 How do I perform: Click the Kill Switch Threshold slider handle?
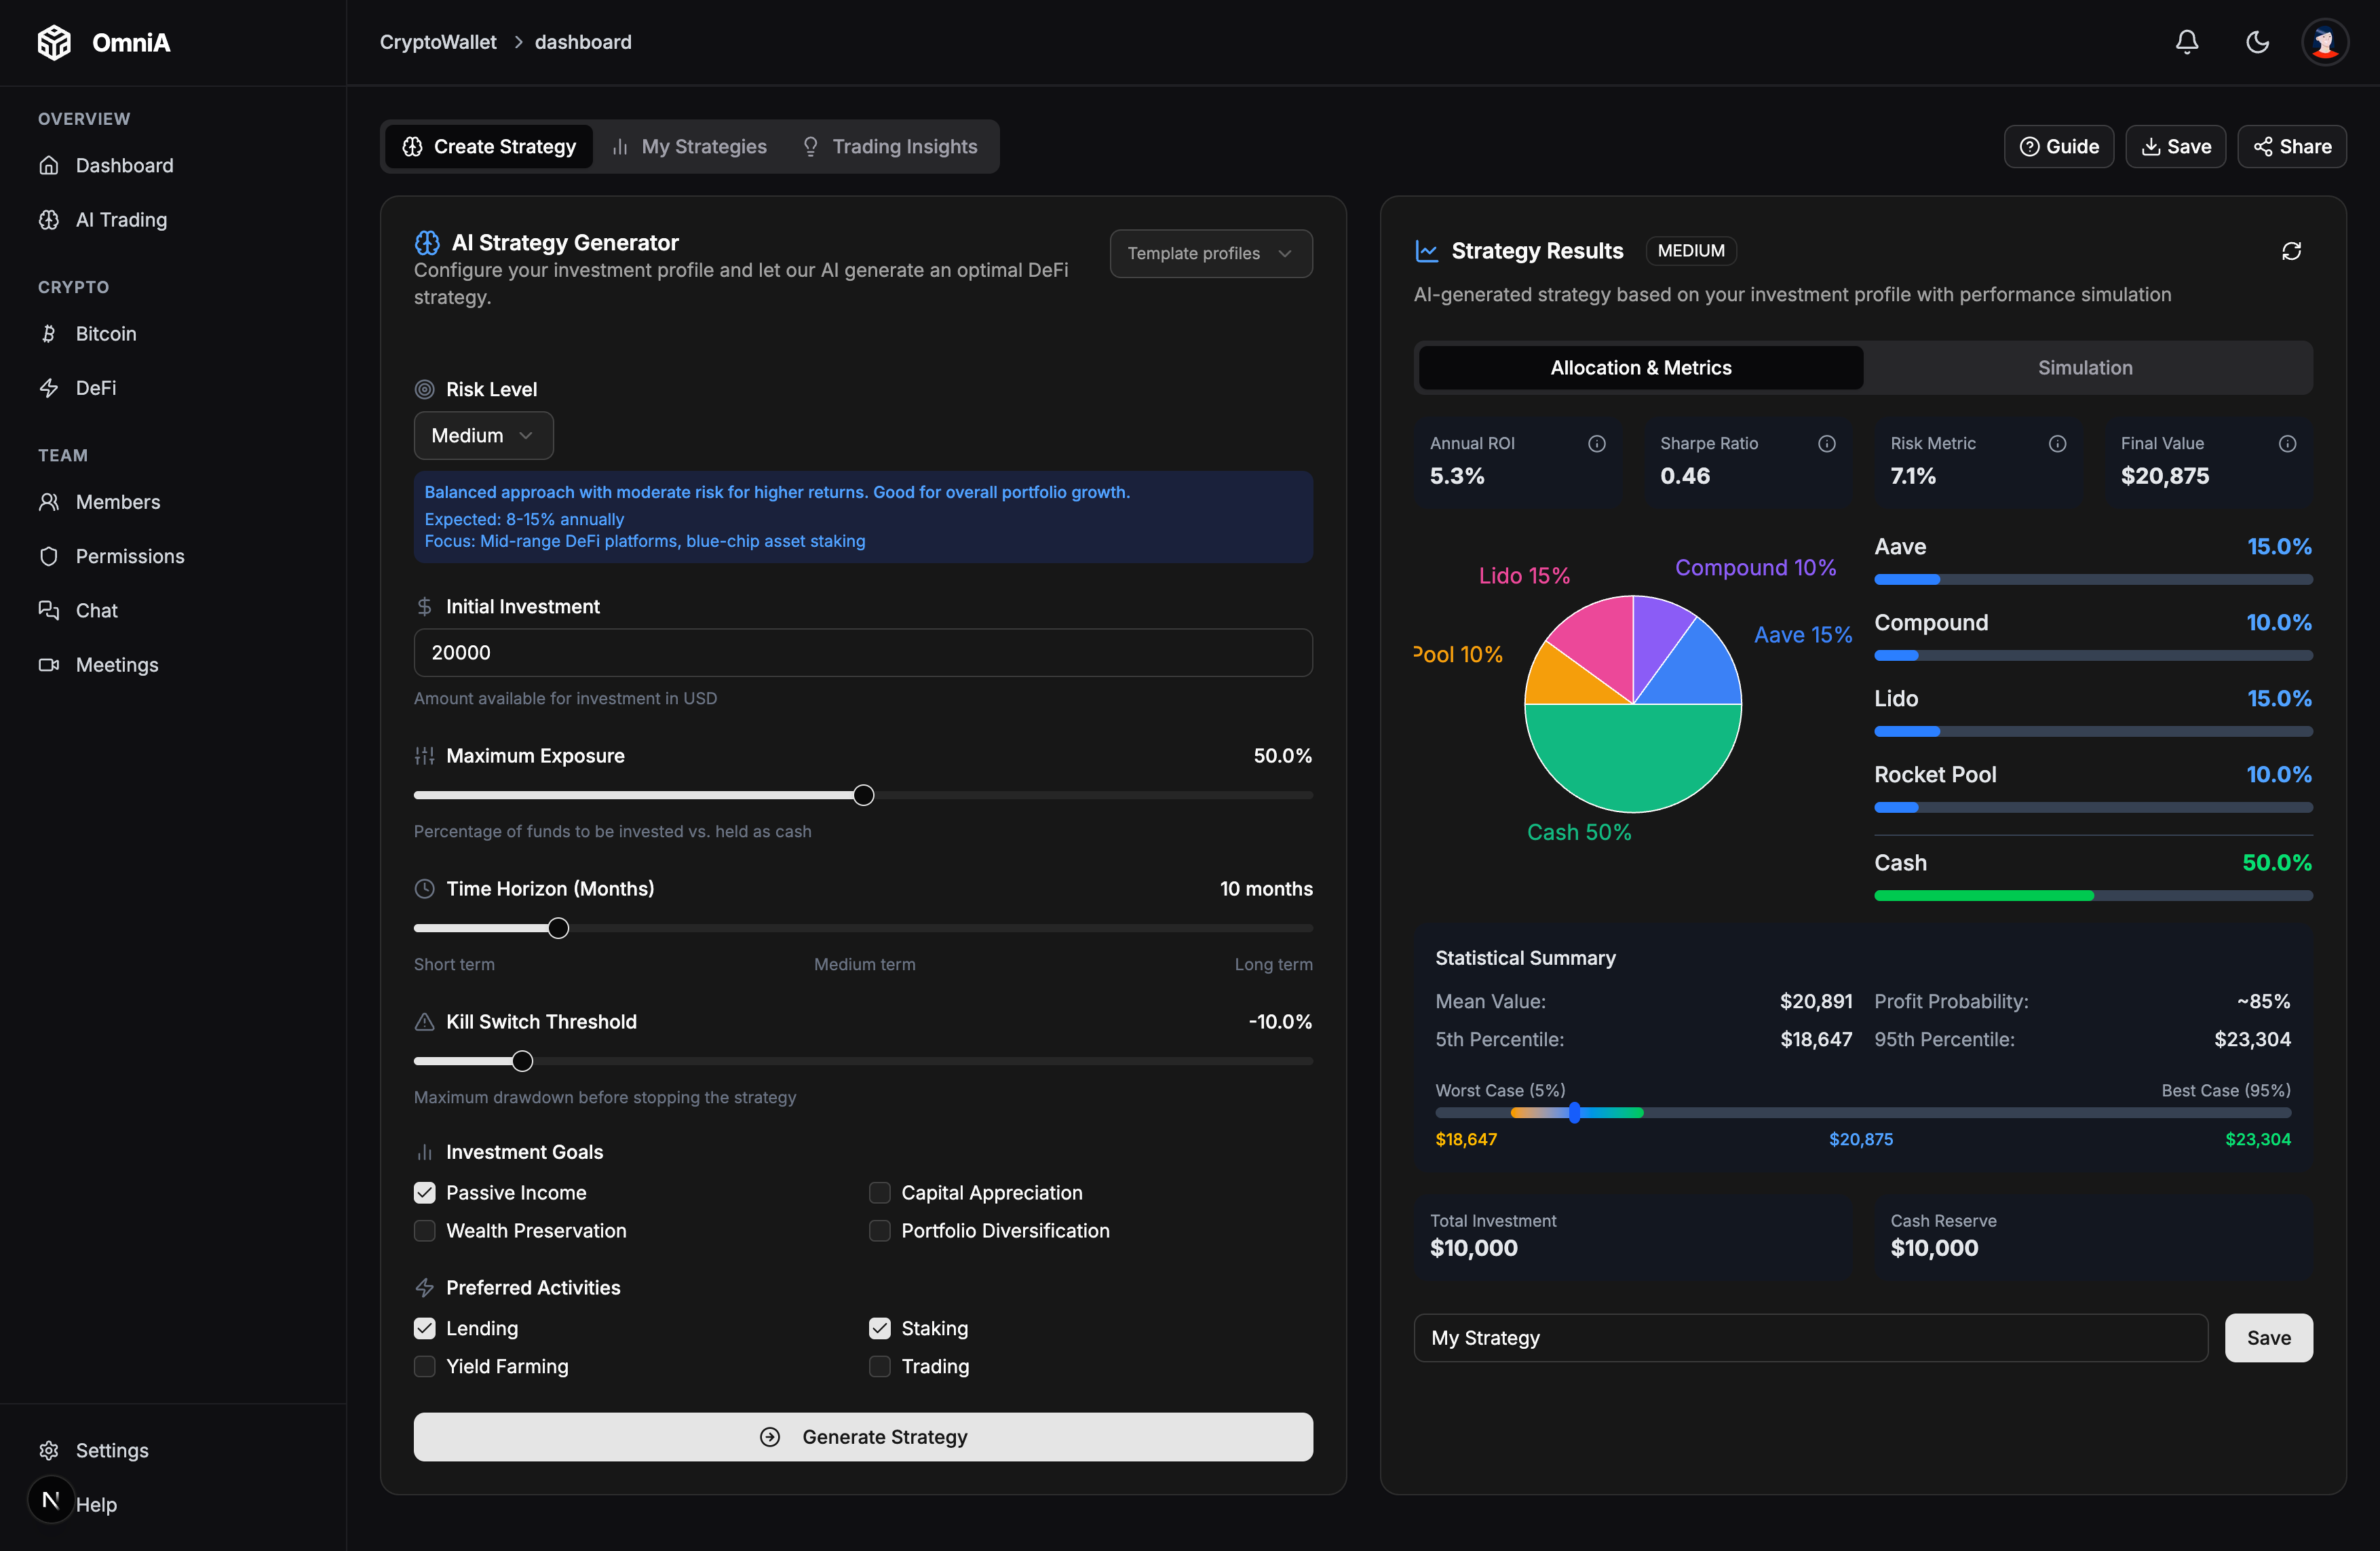coord(522,1061)
